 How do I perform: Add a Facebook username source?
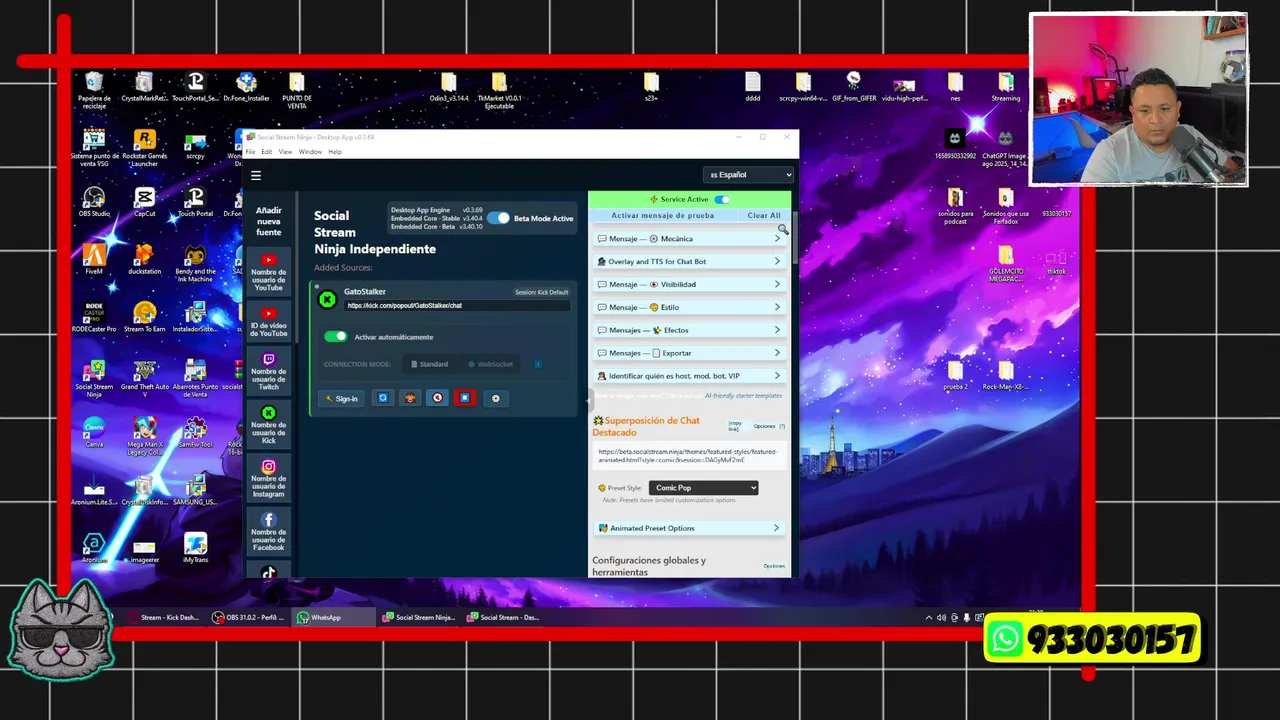coord(268,531)
